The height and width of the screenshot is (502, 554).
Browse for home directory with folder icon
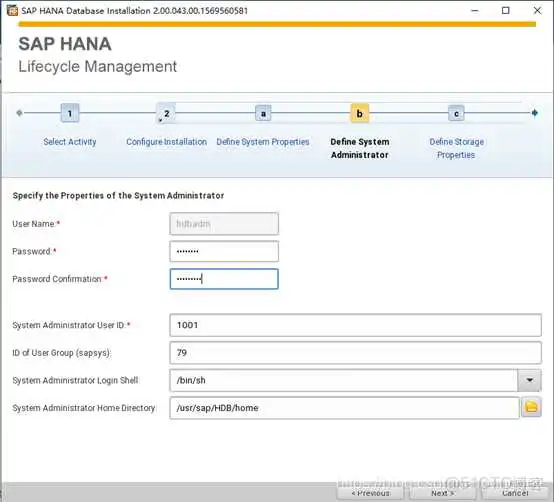pos(531,407)
